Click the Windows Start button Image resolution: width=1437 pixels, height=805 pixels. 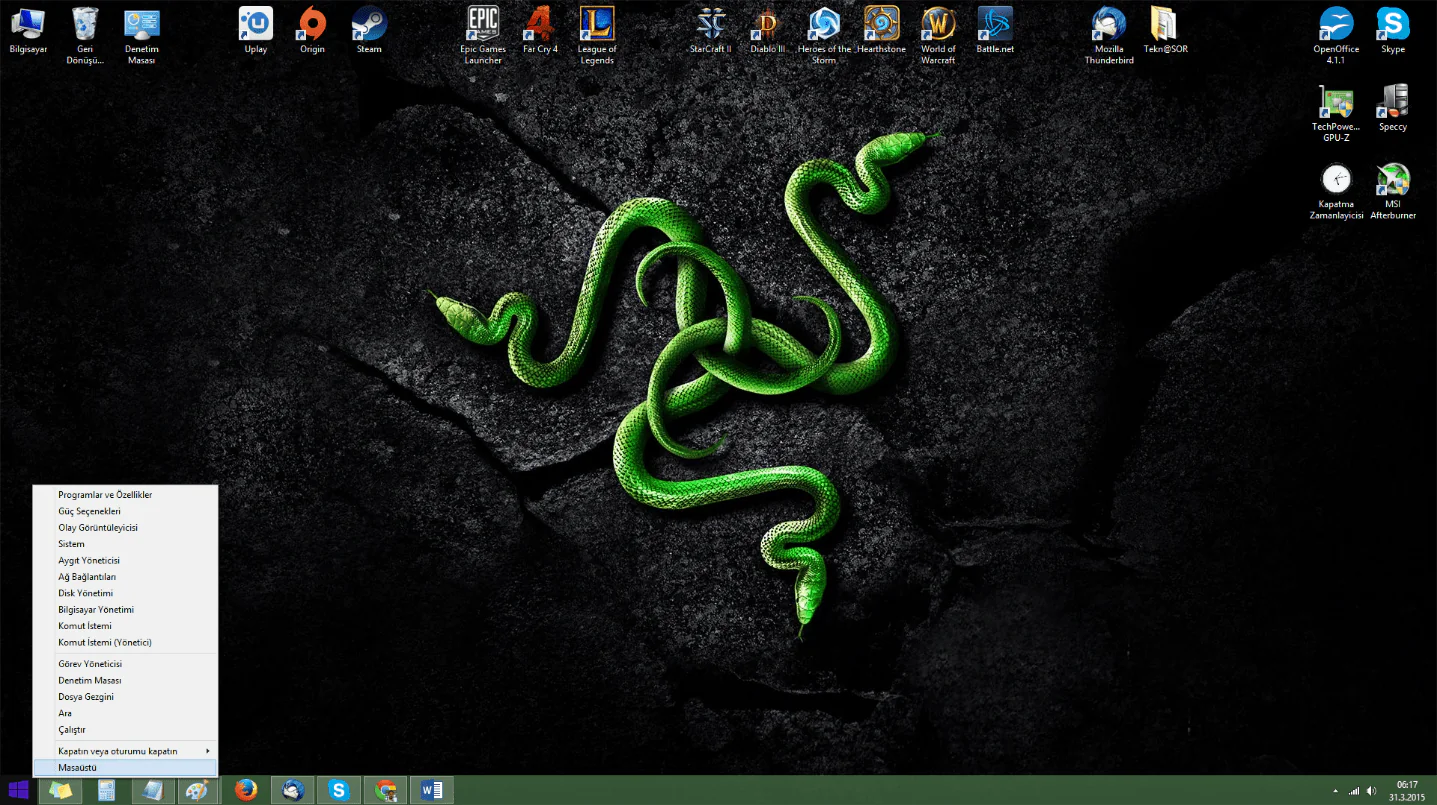(x=18, y=790)
